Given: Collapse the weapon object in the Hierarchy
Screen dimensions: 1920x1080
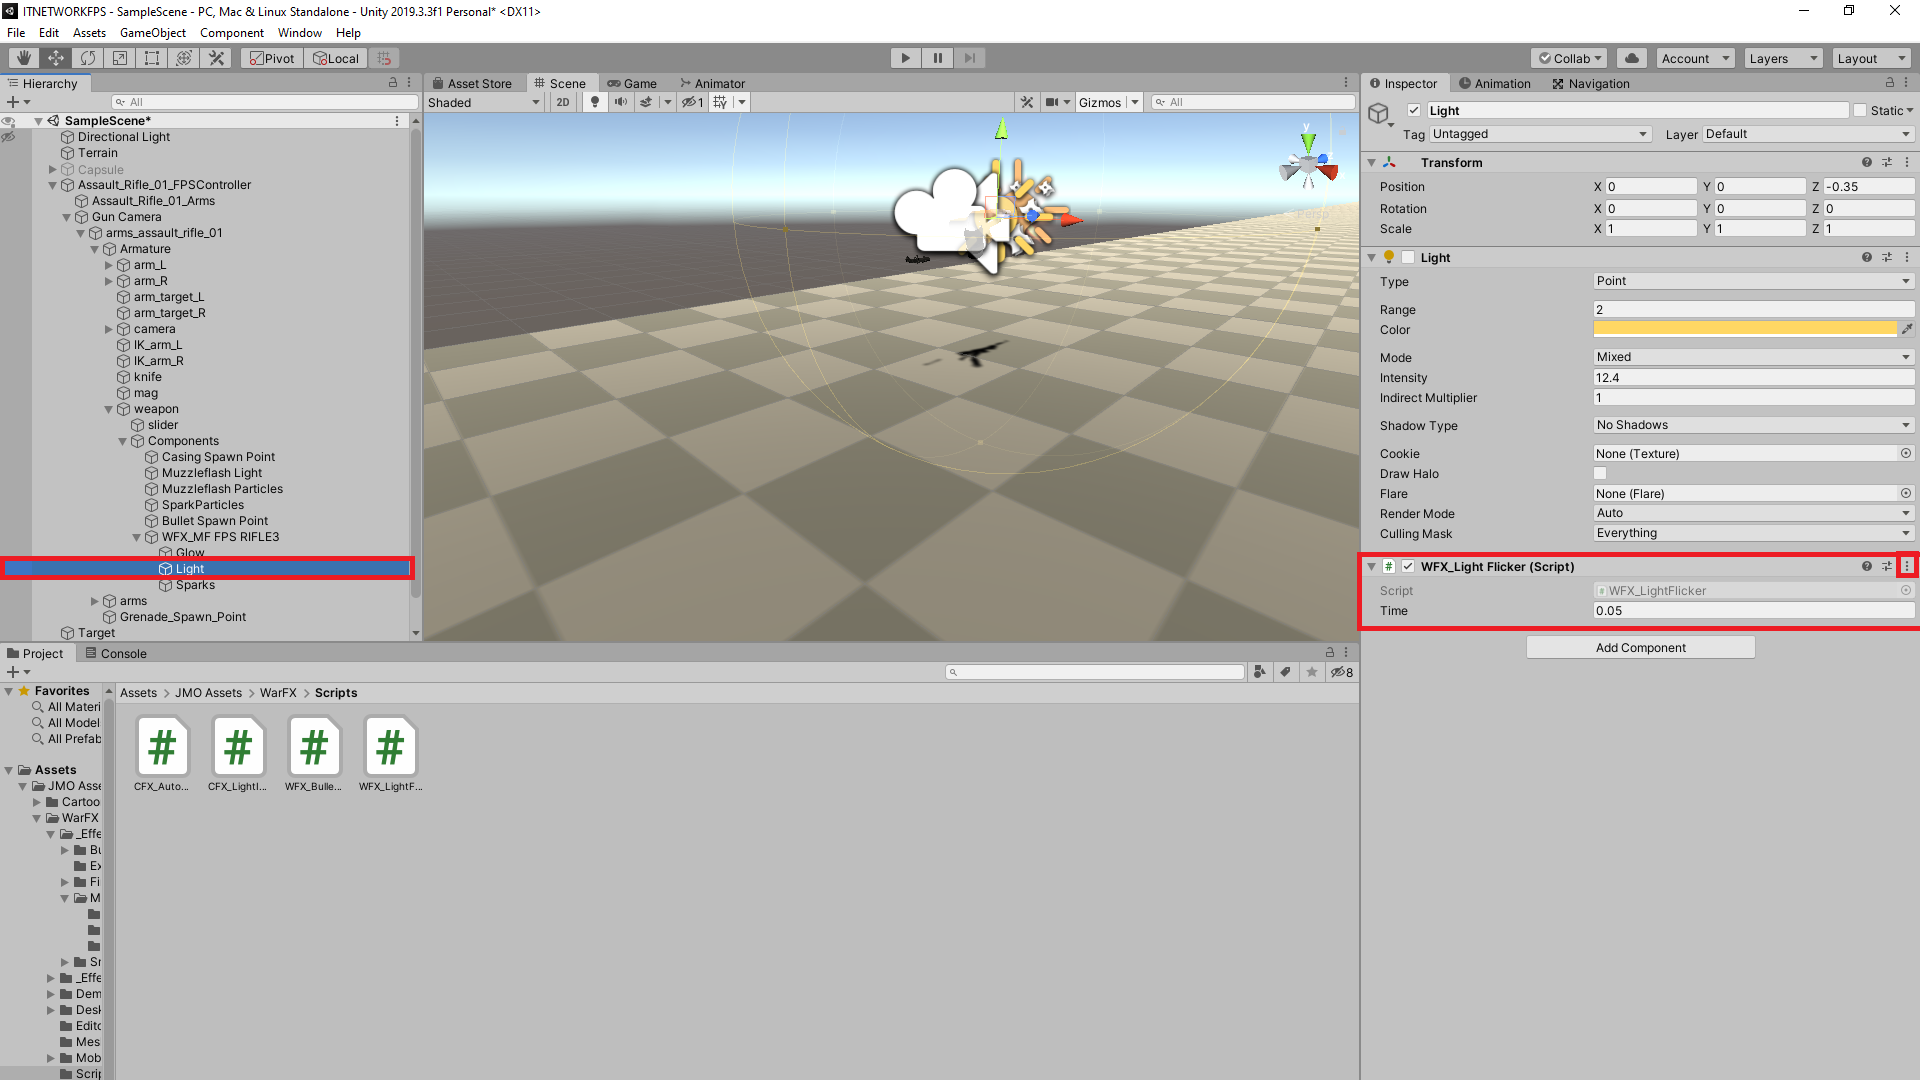Looking at the screenshot, I should click(x=108, y=408).
